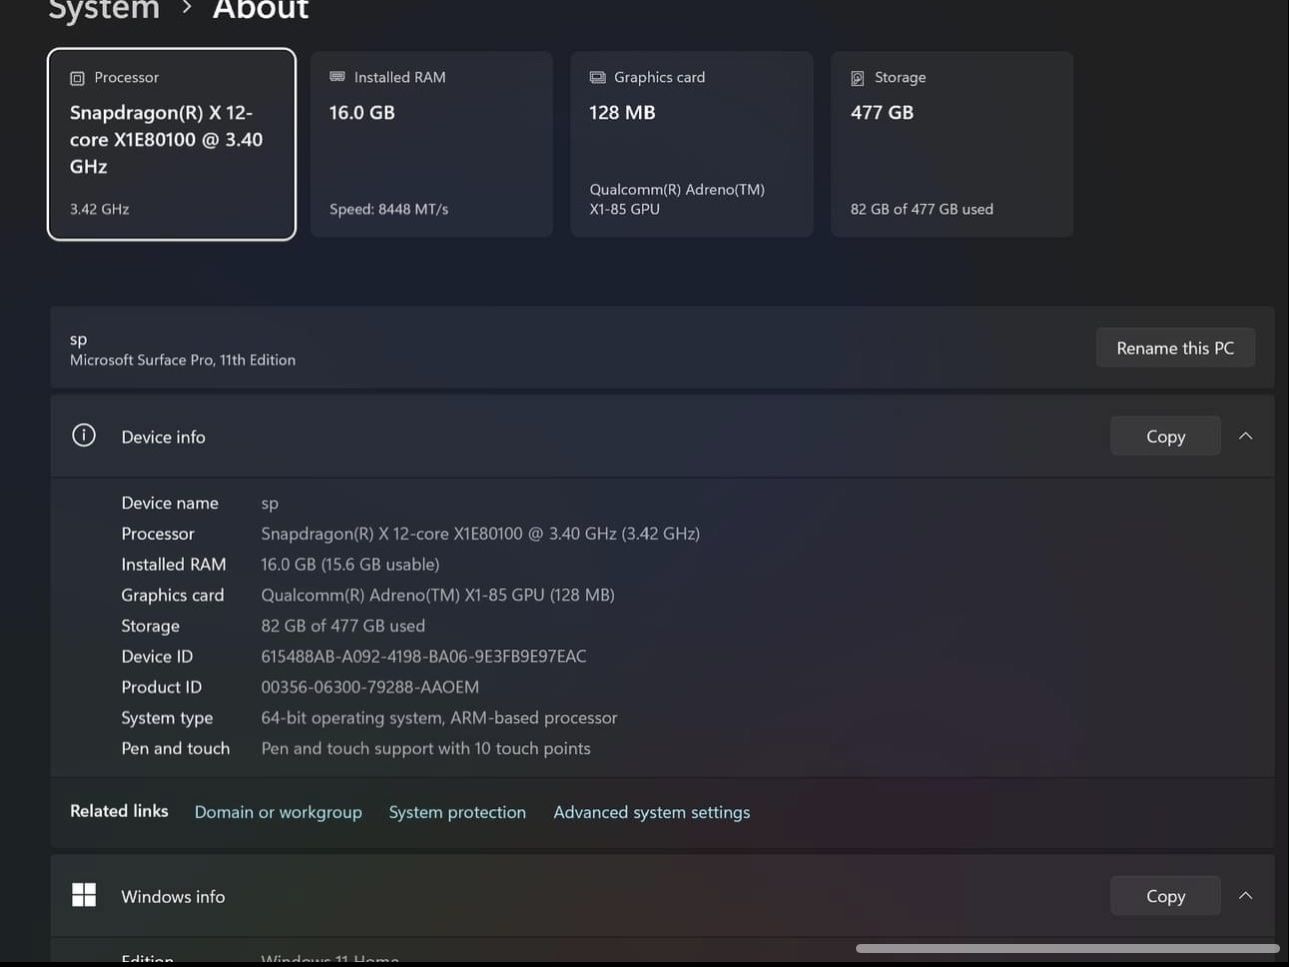
Task: Click "Qualcomm(R) Adreno(TM) X1-85 GPU" in Graphics card tile
Action: [x=677, y=199]
